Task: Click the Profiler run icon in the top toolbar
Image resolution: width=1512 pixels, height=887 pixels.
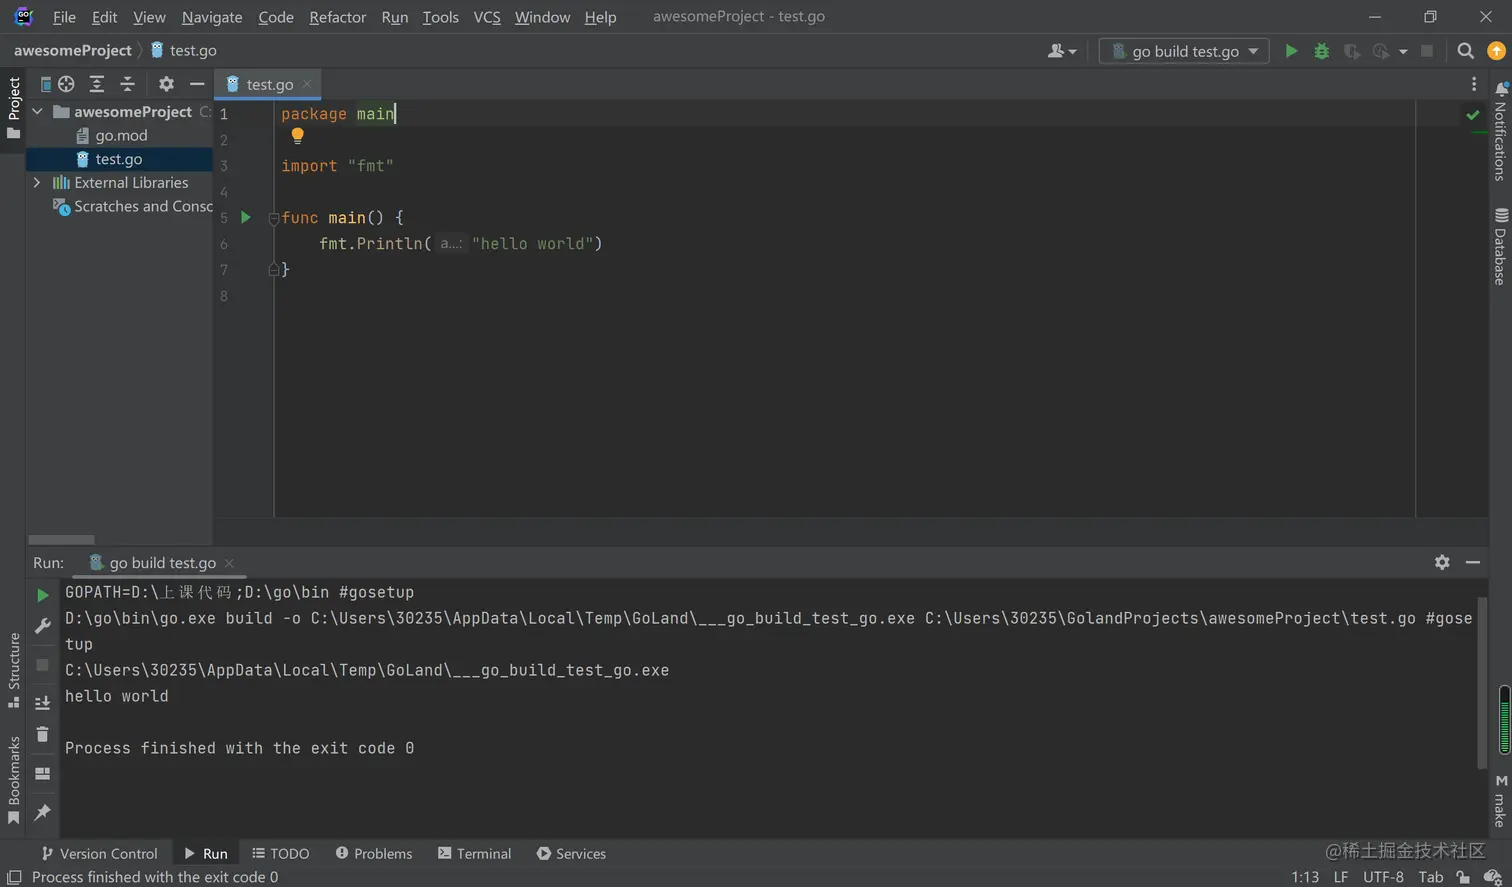Action: point(1381,51)
